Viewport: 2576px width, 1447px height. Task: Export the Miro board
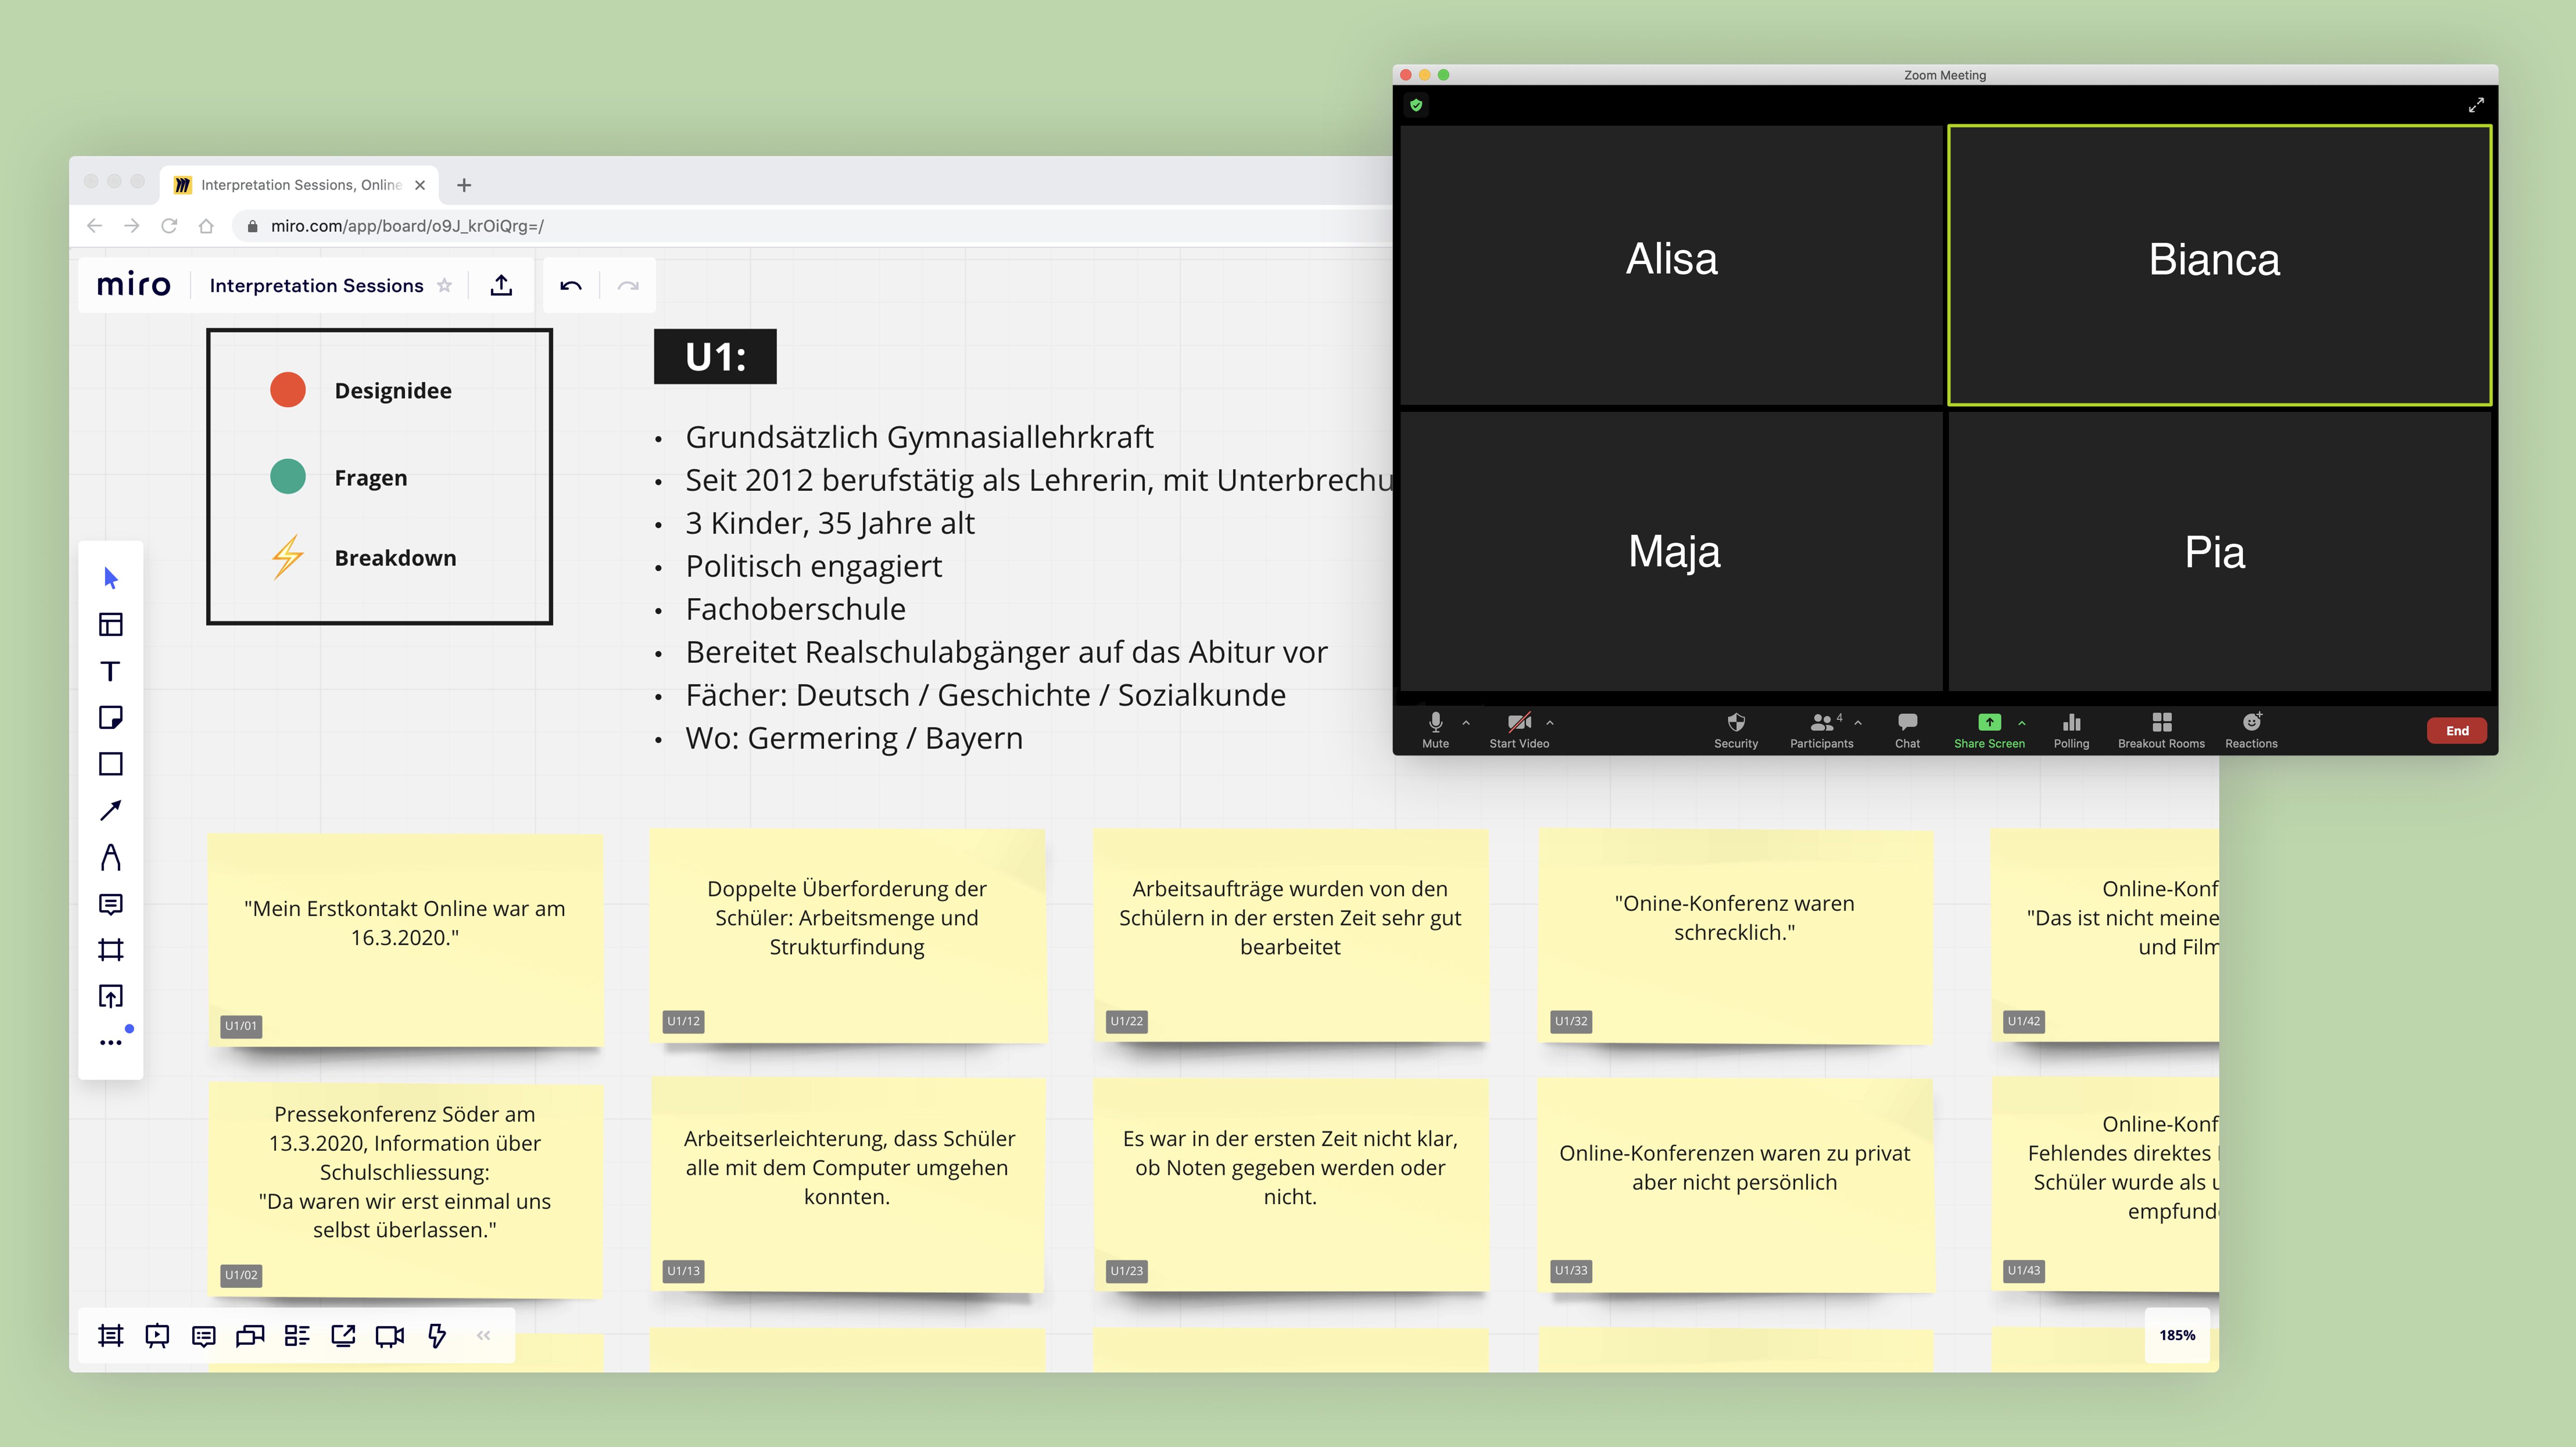pyautogui.click(x=502, y=286)
